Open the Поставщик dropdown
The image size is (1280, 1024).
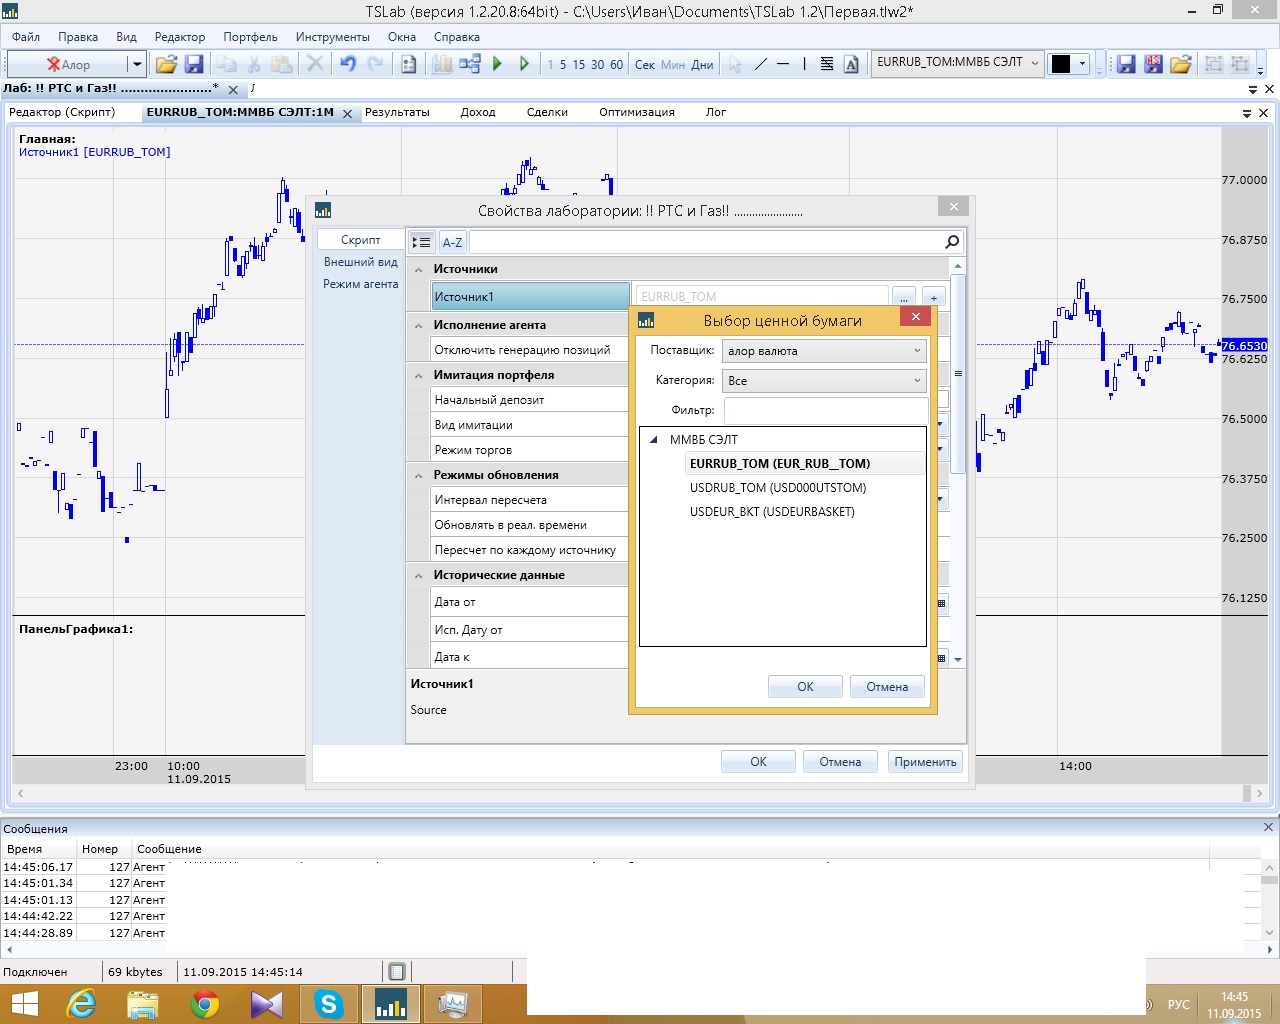click(824, 351)
